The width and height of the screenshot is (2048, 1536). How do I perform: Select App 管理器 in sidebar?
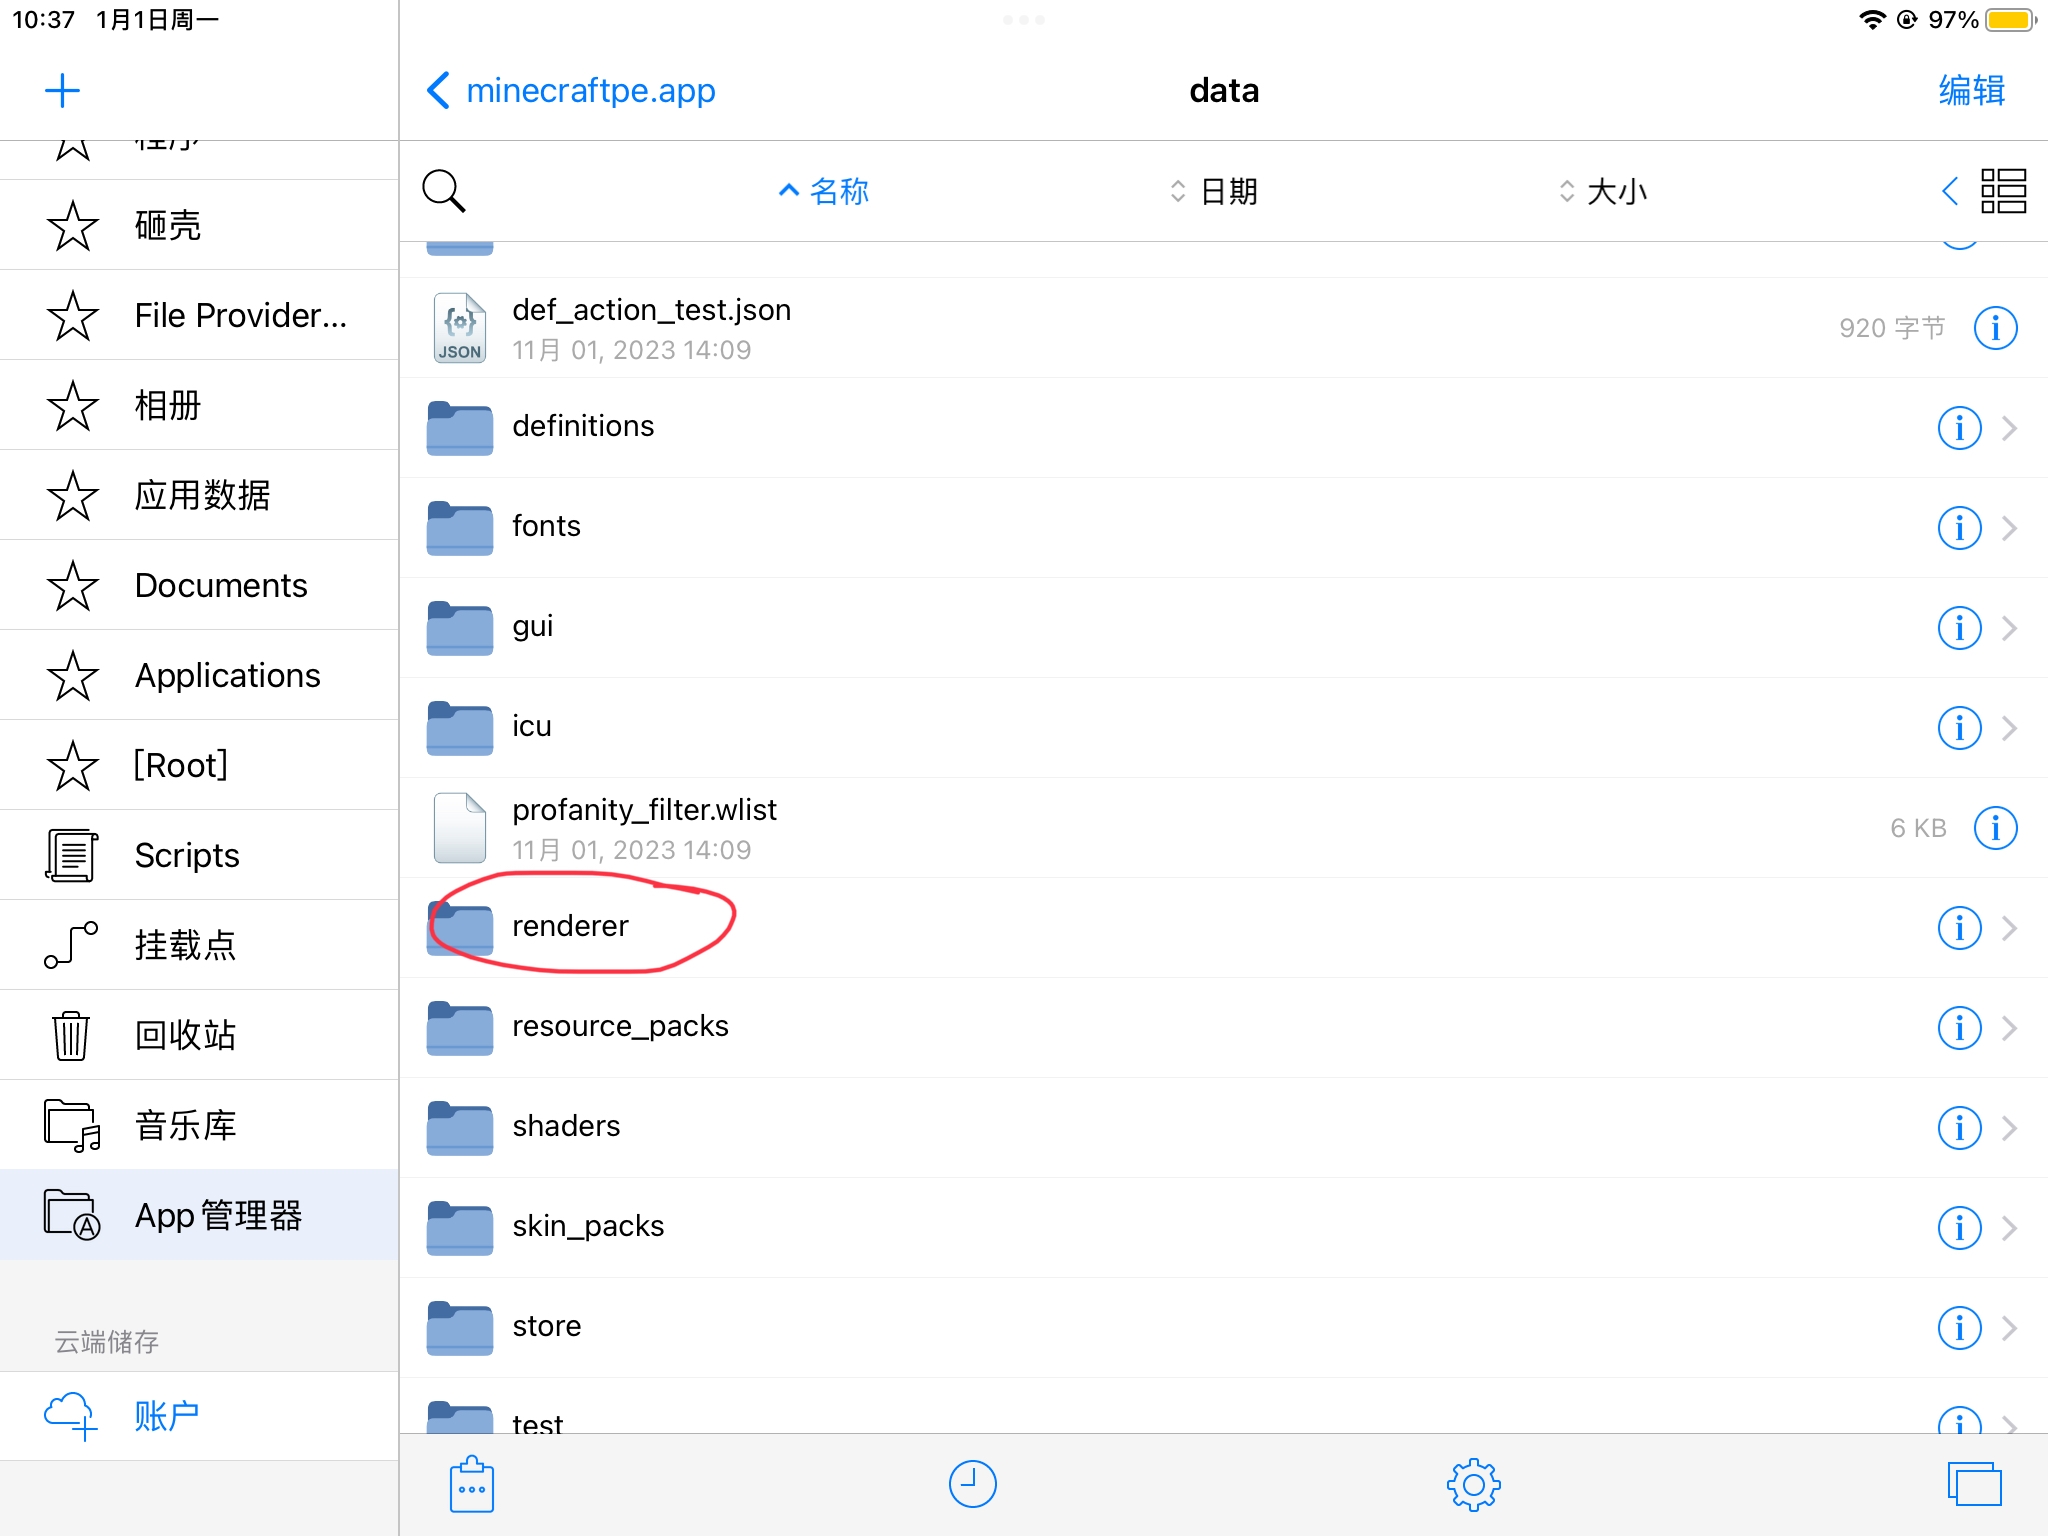coord(200,1215)
